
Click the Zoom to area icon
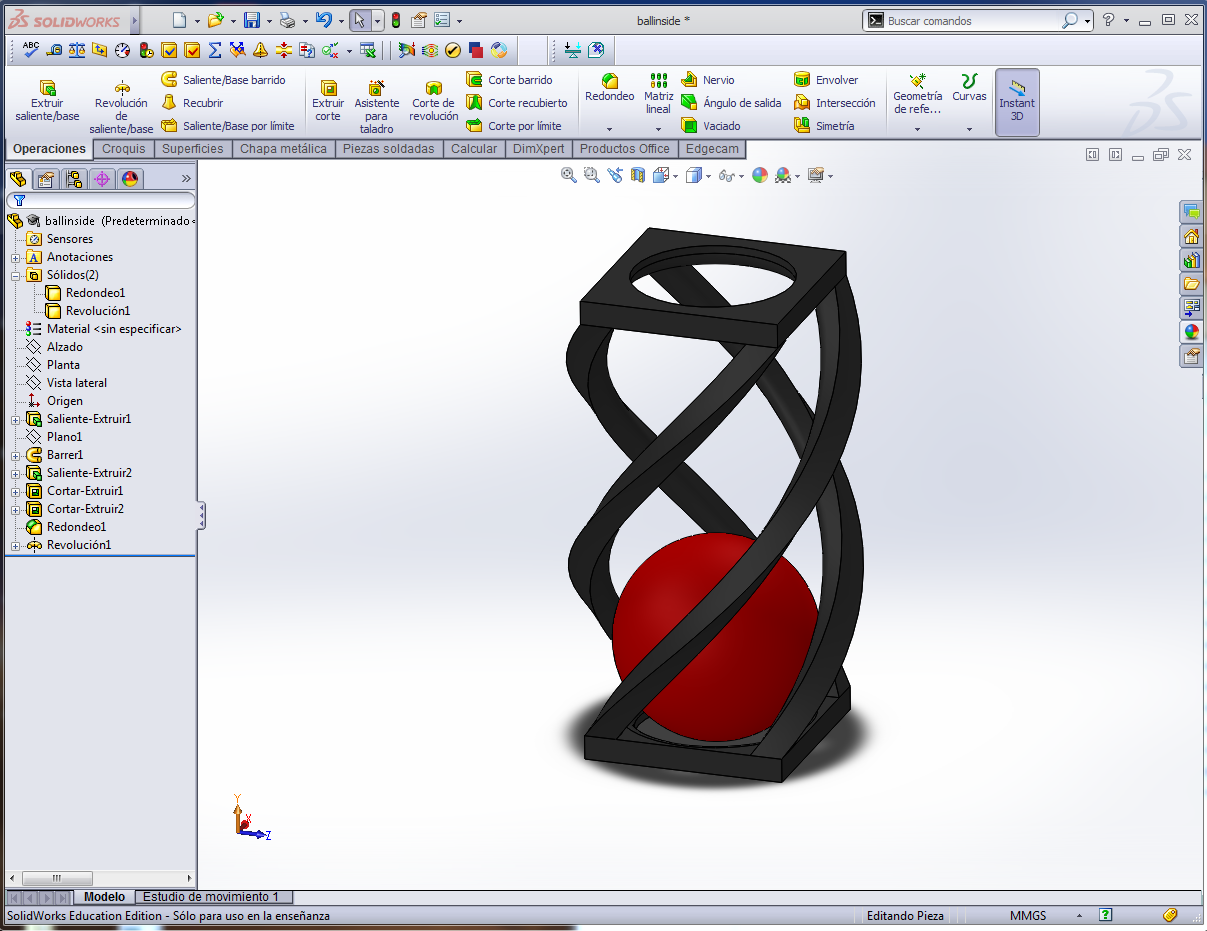click(591, 175)
